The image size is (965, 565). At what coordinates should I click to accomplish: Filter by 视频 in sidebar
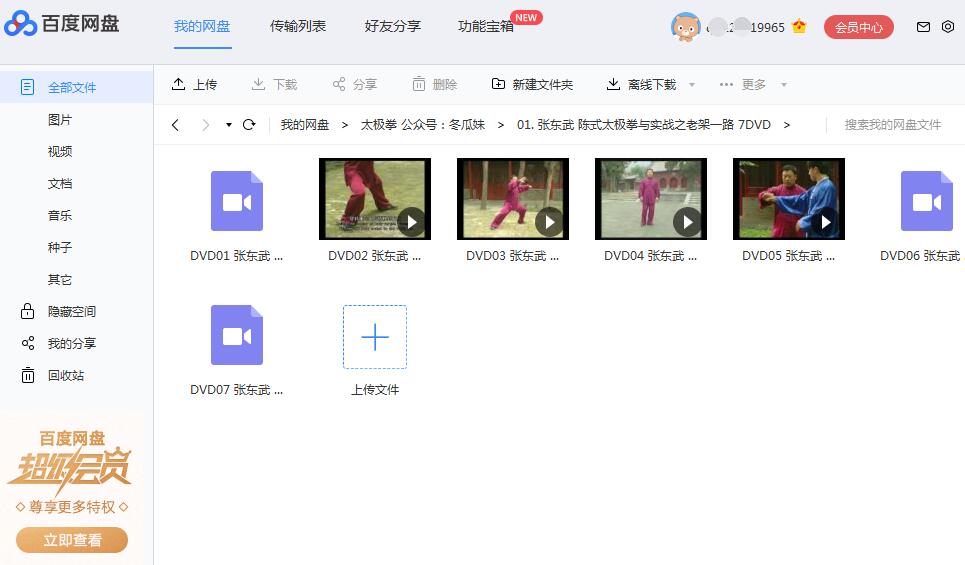60,151
